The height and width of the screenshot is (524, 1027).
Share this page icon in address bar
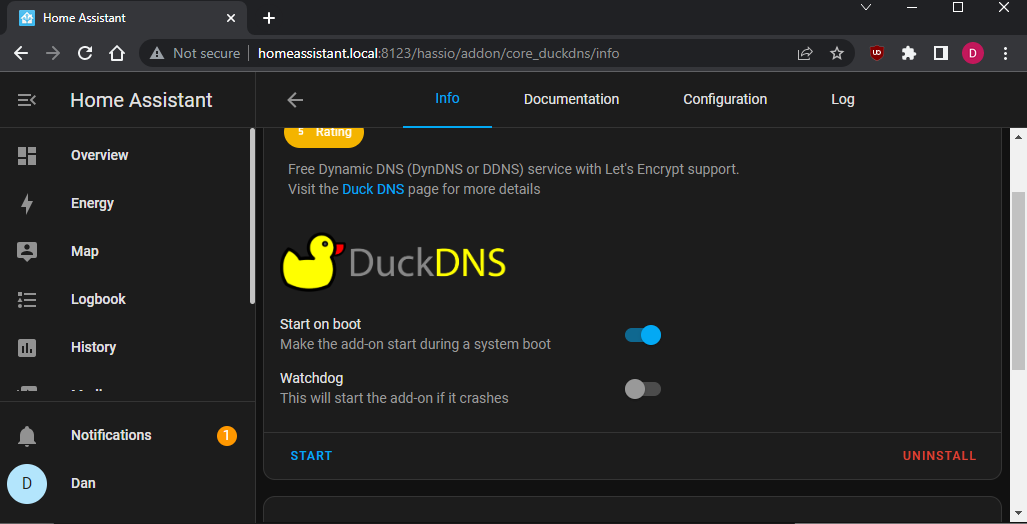click(x=805, y=54)
